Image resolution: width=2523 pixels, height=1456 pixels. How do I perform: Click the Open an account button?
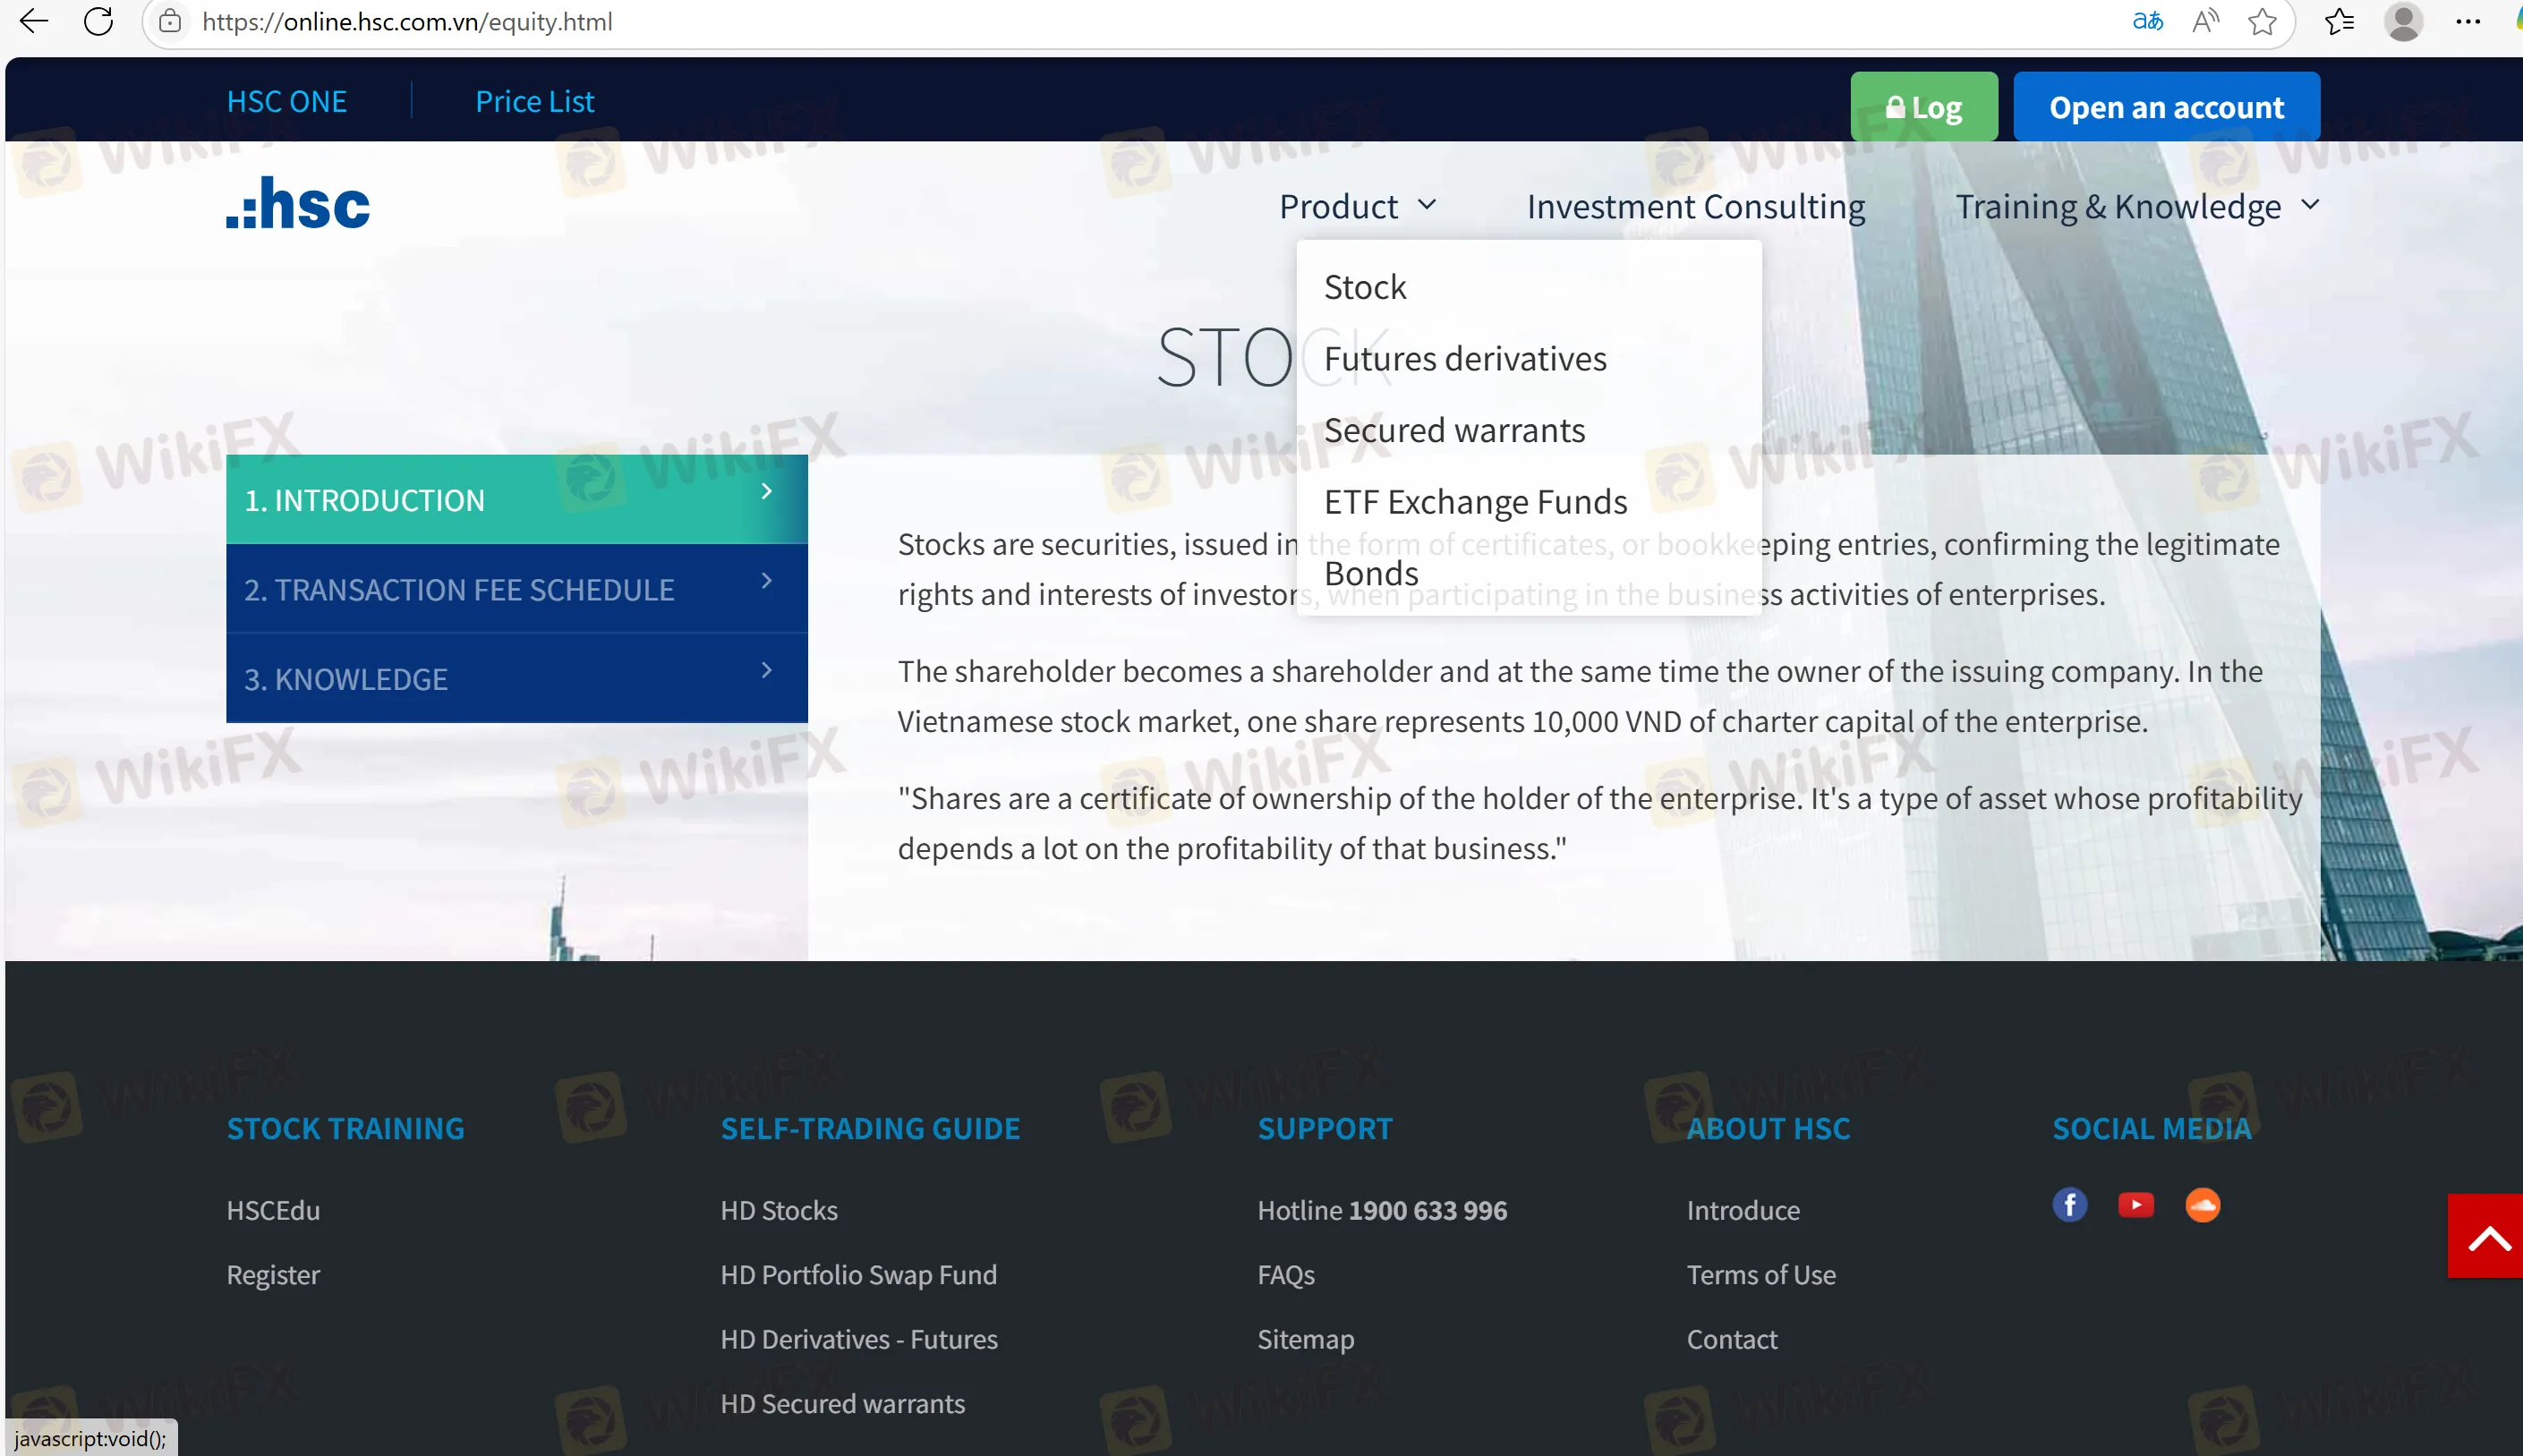pyautogui.click(x=2165, y=107)
